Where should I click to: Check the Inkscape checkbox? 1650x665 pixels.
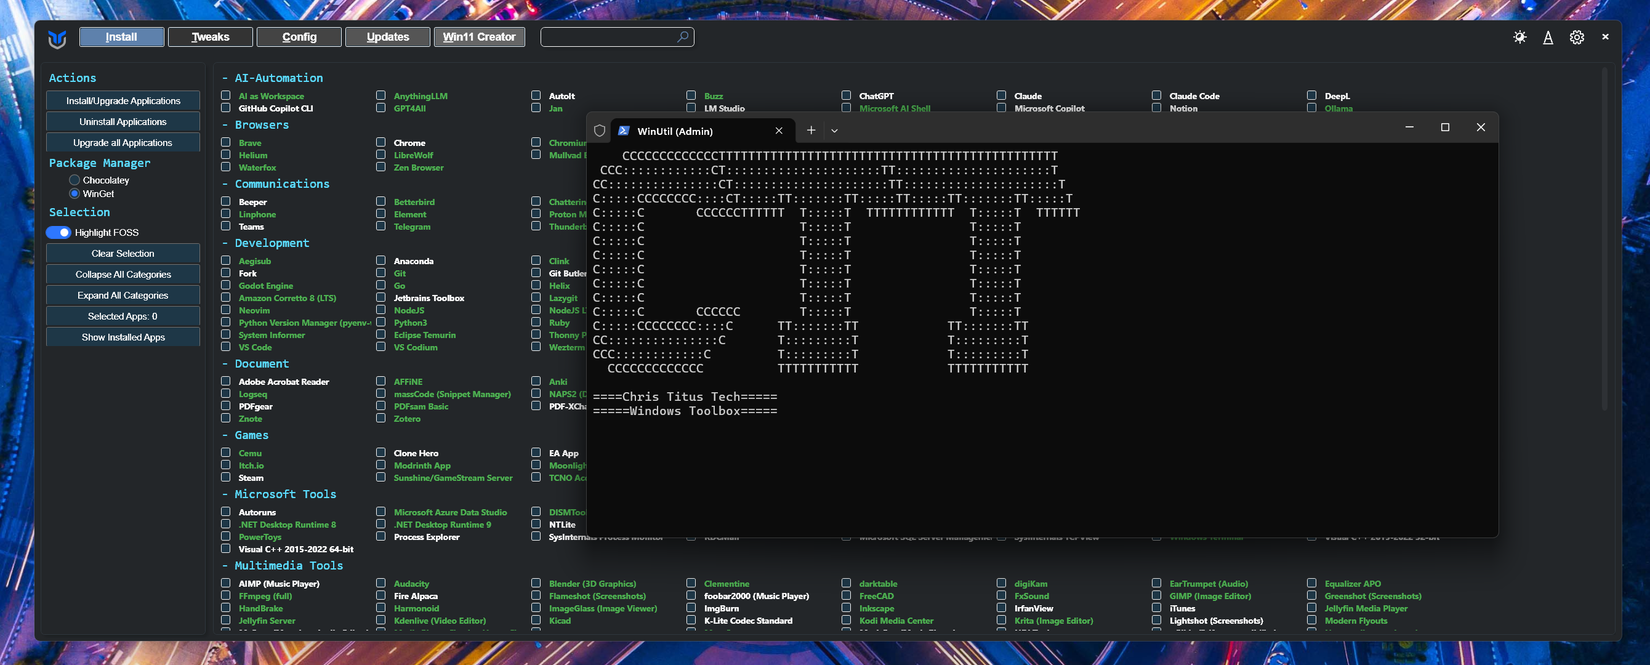tap(846, 608)
